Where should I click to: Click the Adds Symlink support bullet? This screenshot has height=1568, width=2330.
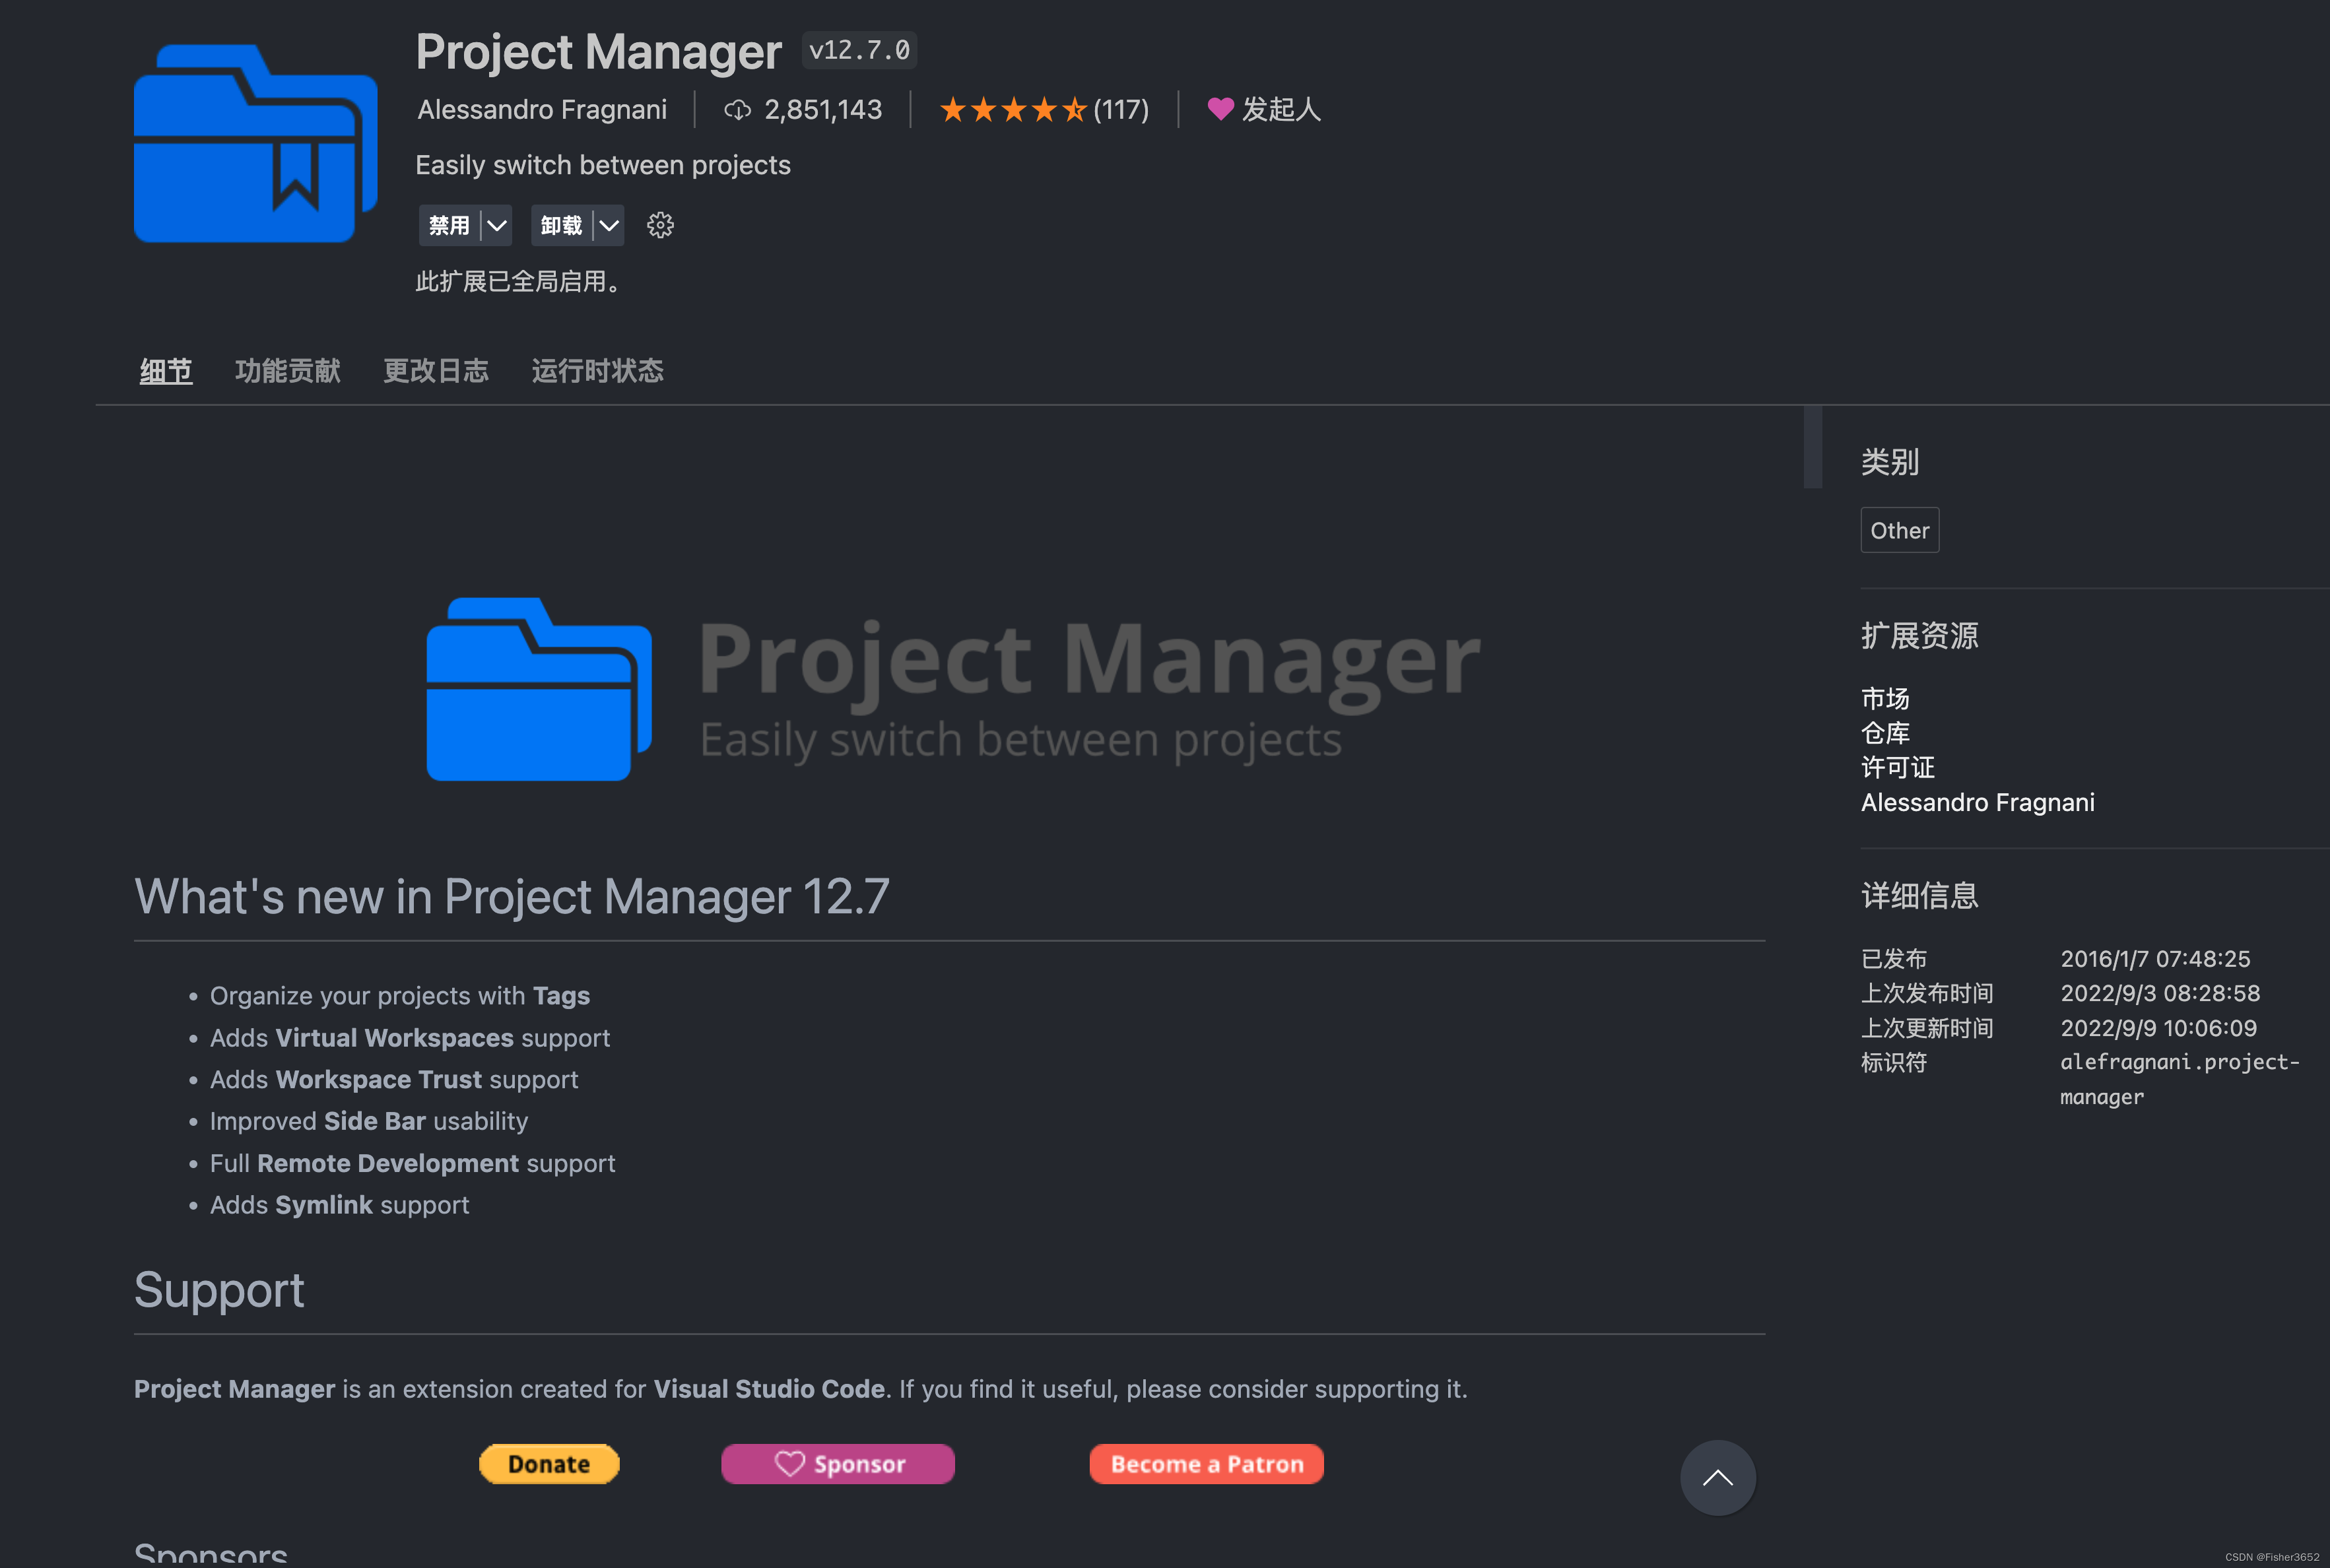[339, 1205]
